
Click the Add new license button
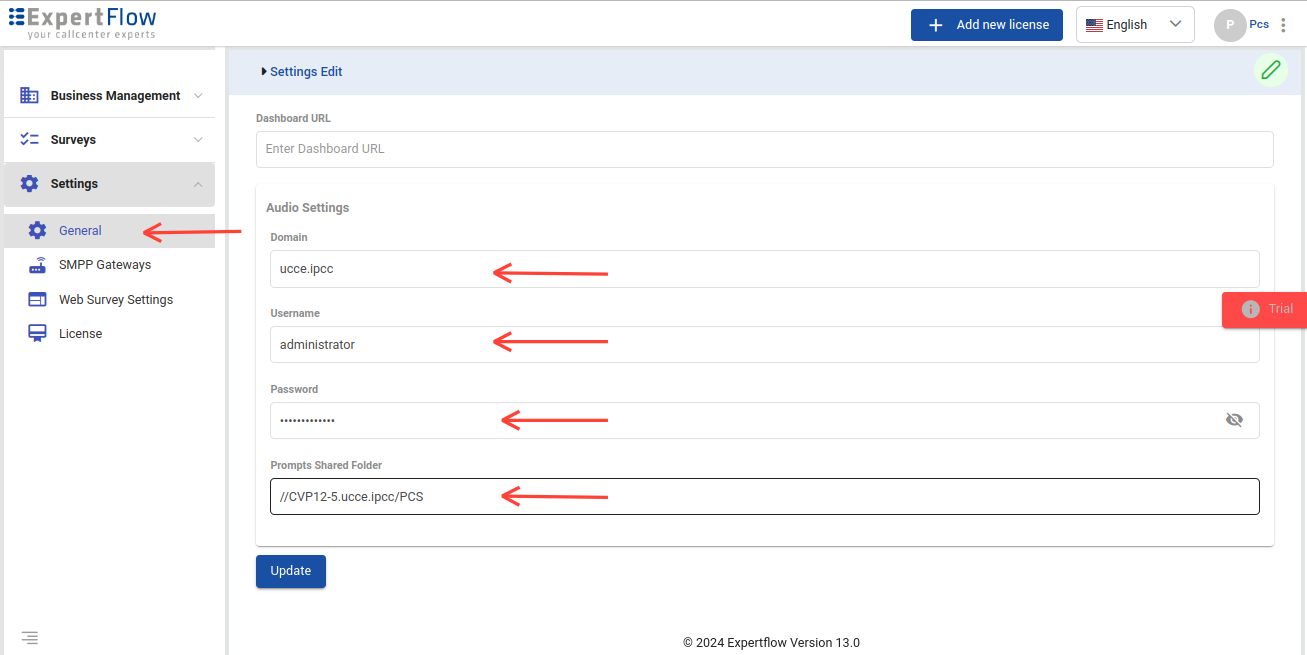click(x=986, y=25)
